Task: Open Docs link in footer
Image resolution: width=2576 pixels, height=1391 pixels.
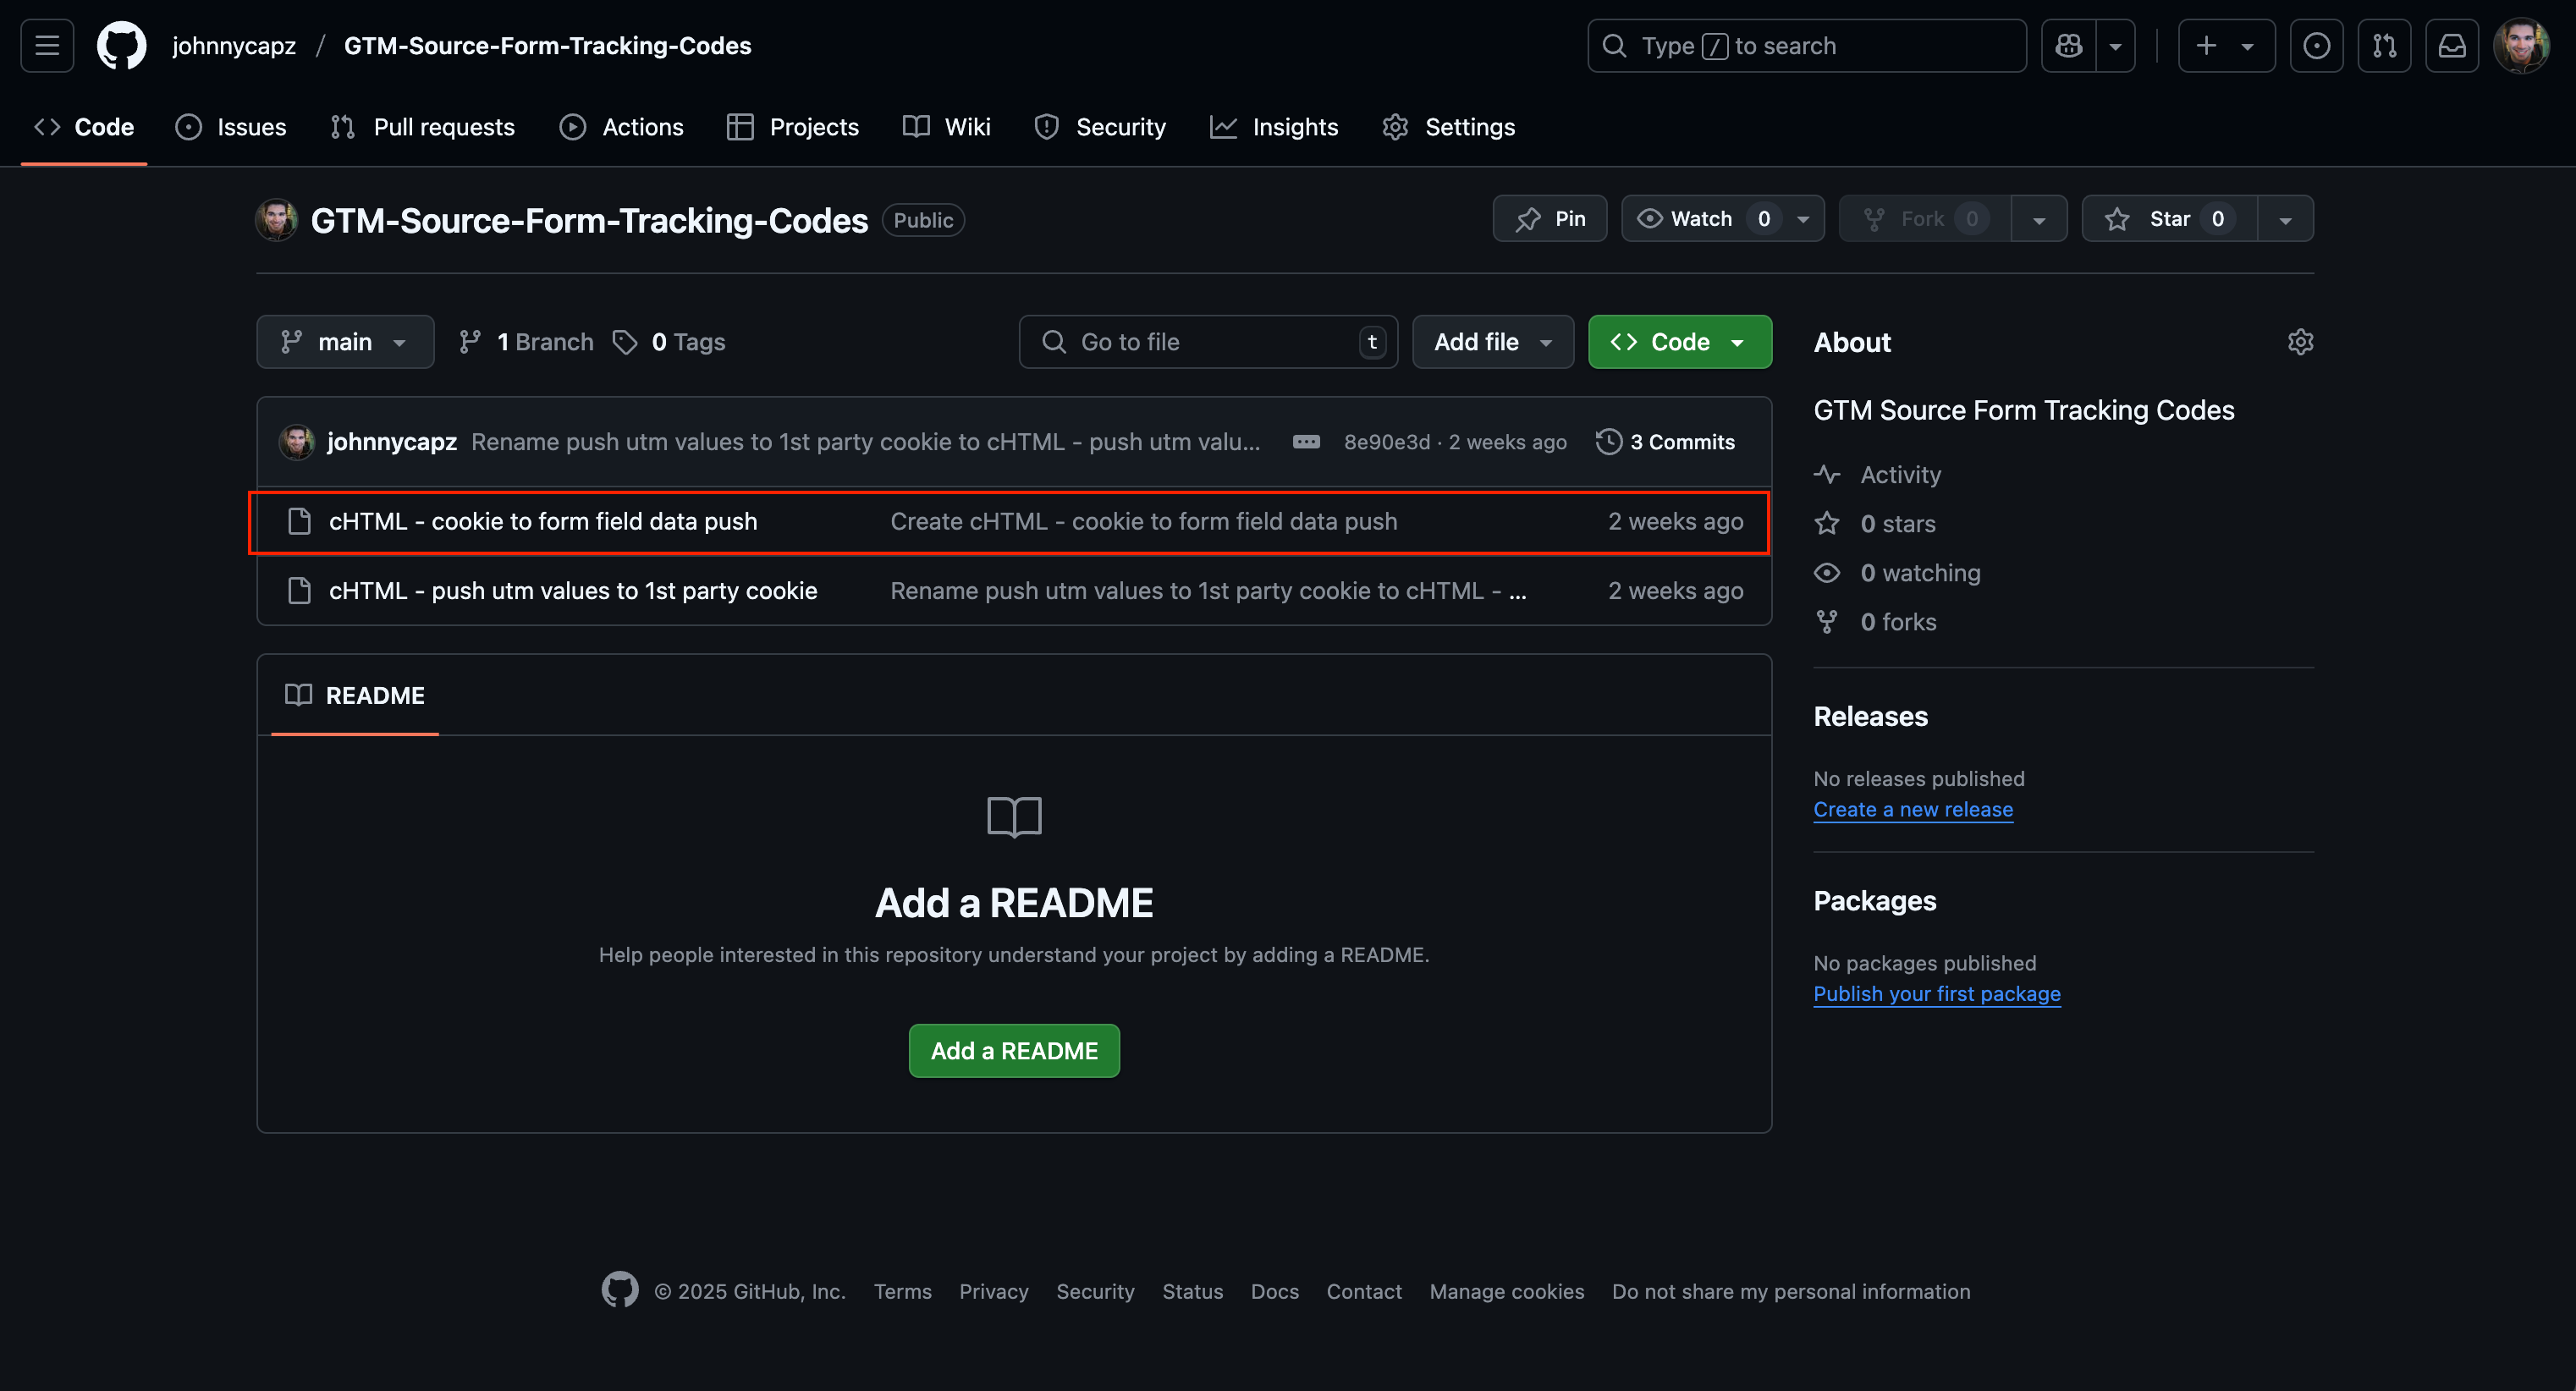Action: (1274, 1291)
